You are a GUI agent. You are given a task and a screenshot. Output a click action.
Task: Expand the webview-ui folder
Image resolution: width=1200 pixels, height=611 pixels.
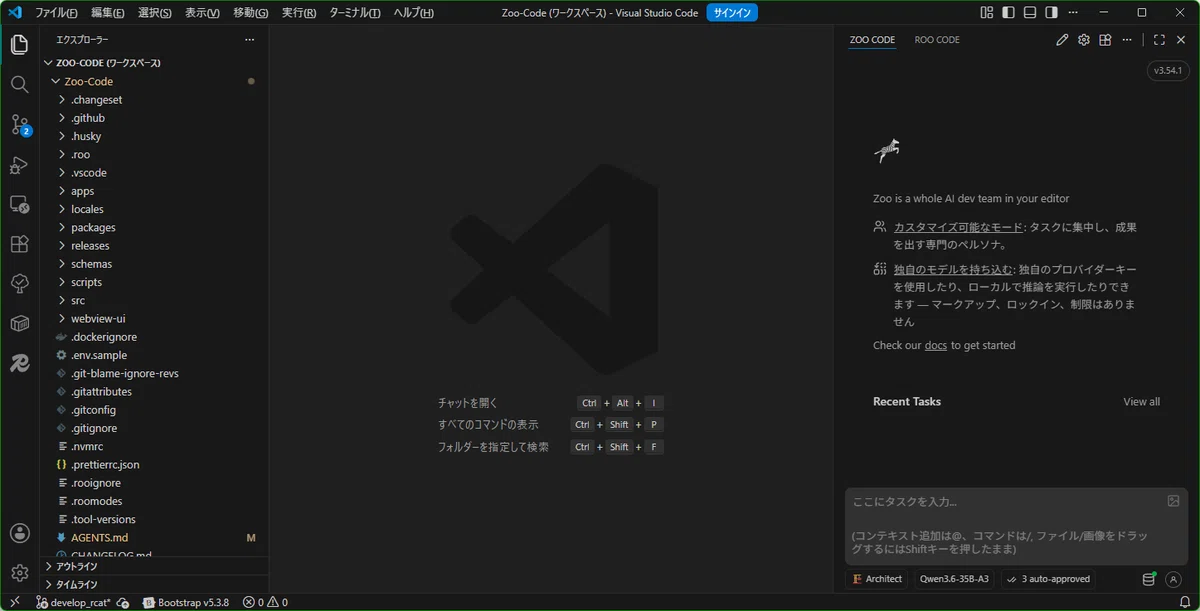point(154,319)
